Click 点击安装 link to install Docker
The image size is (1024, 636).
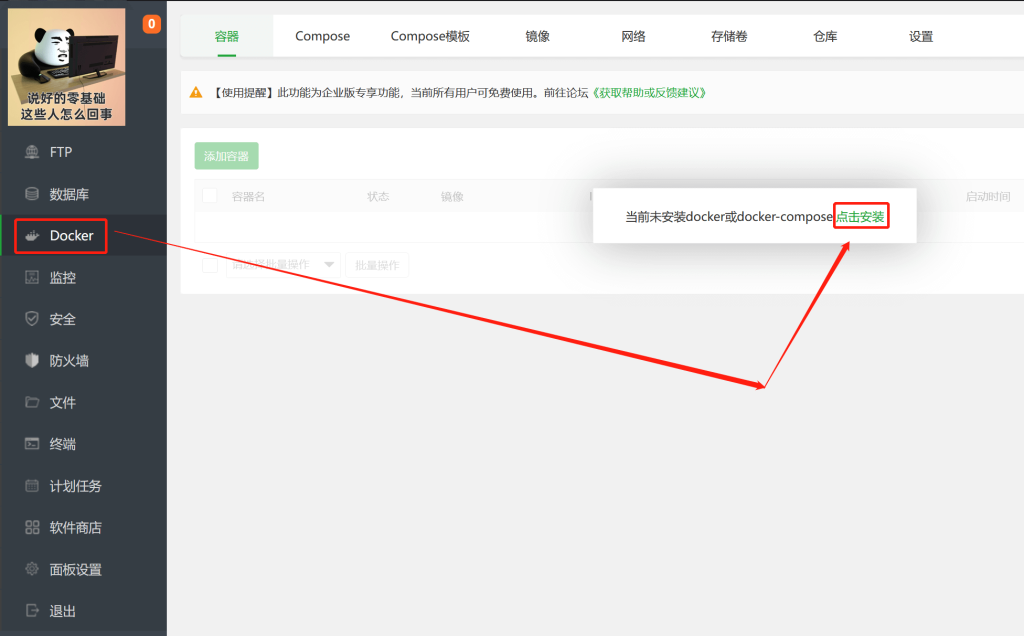tap(860, 217)
